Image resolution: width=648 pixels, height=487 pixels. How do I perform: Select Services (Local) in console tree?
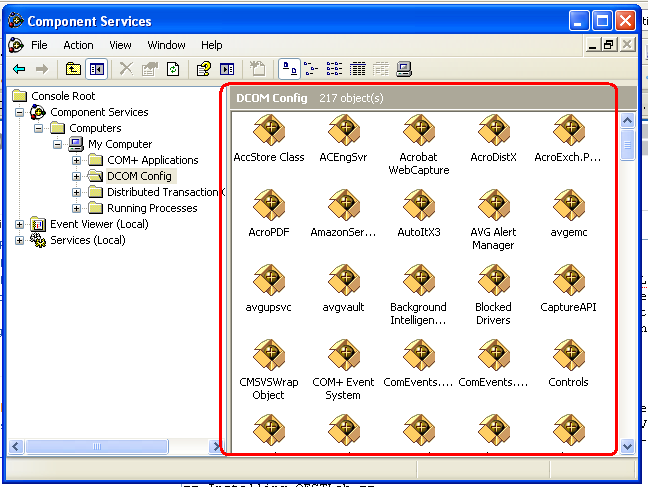(87, 240)
